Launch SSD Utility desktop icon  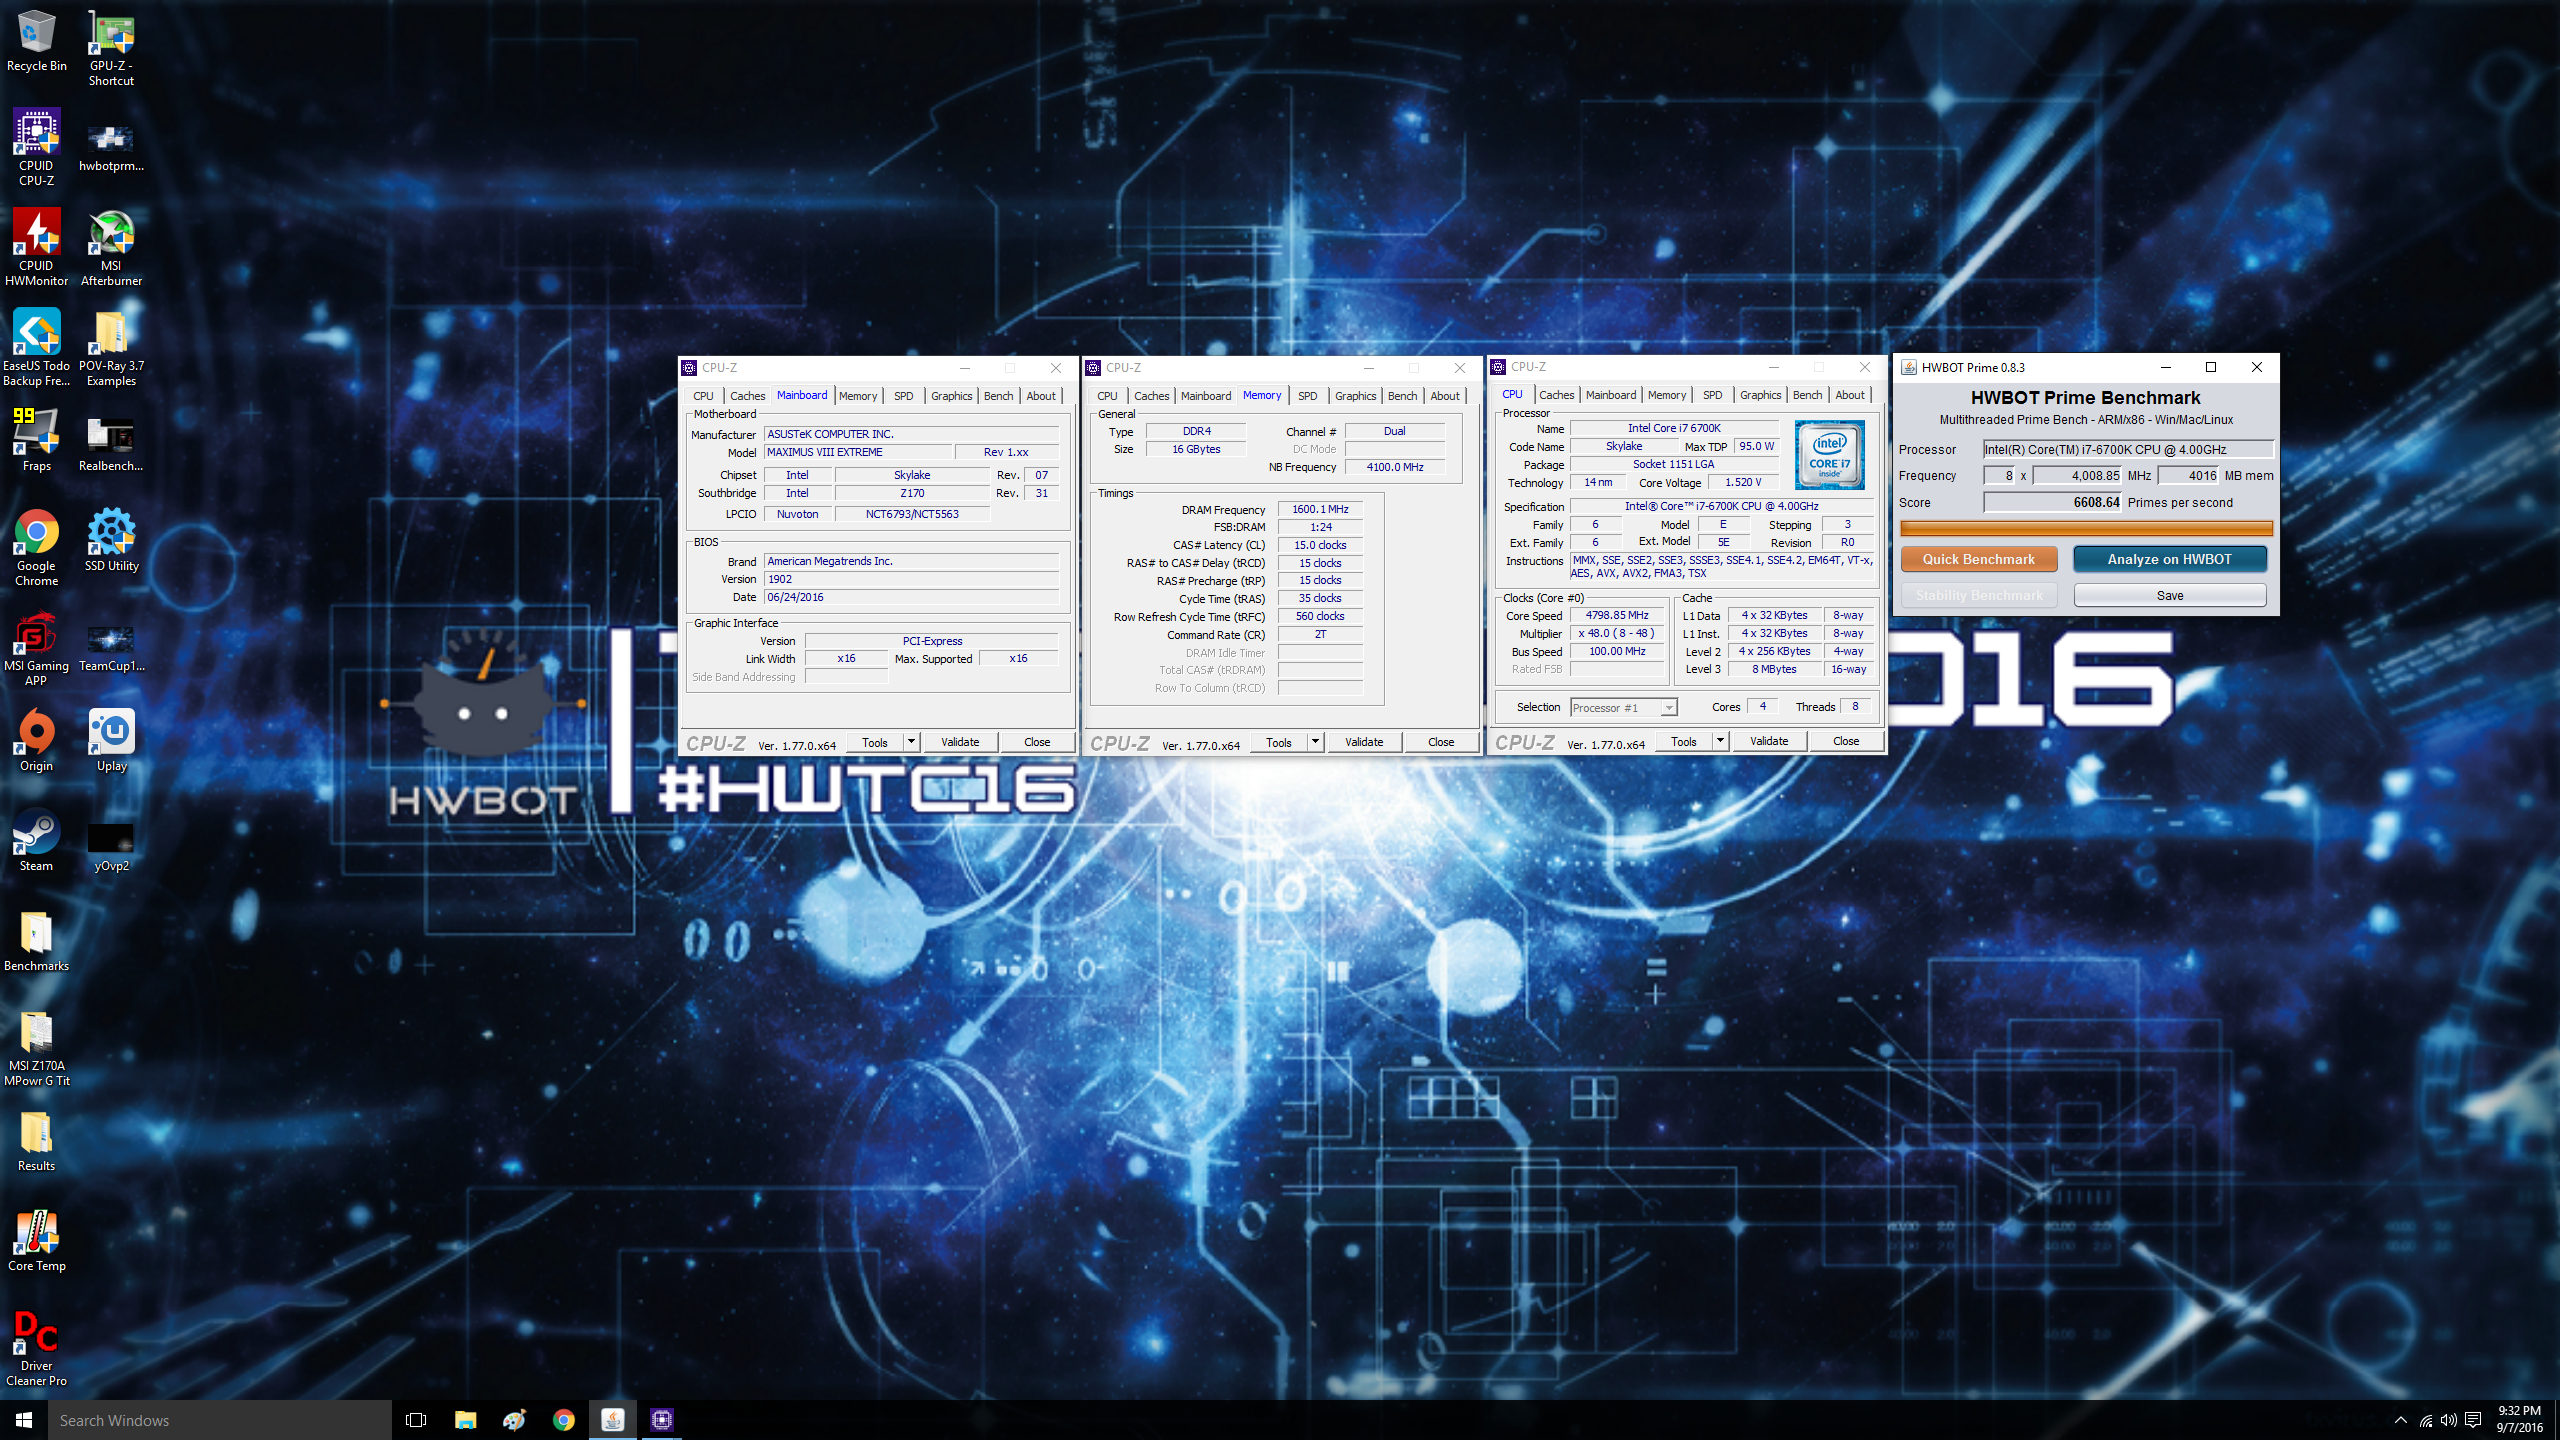pos(111,540)
